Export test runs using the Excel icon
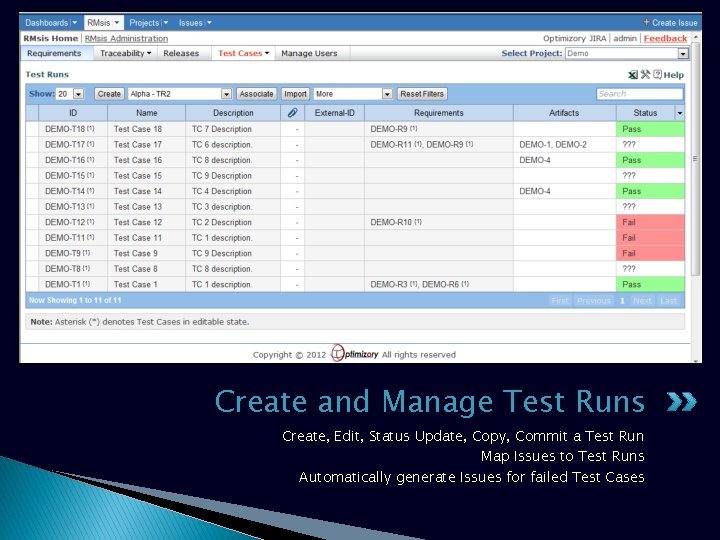Screen dimensions: 720x540 click(x=633, y=74)
